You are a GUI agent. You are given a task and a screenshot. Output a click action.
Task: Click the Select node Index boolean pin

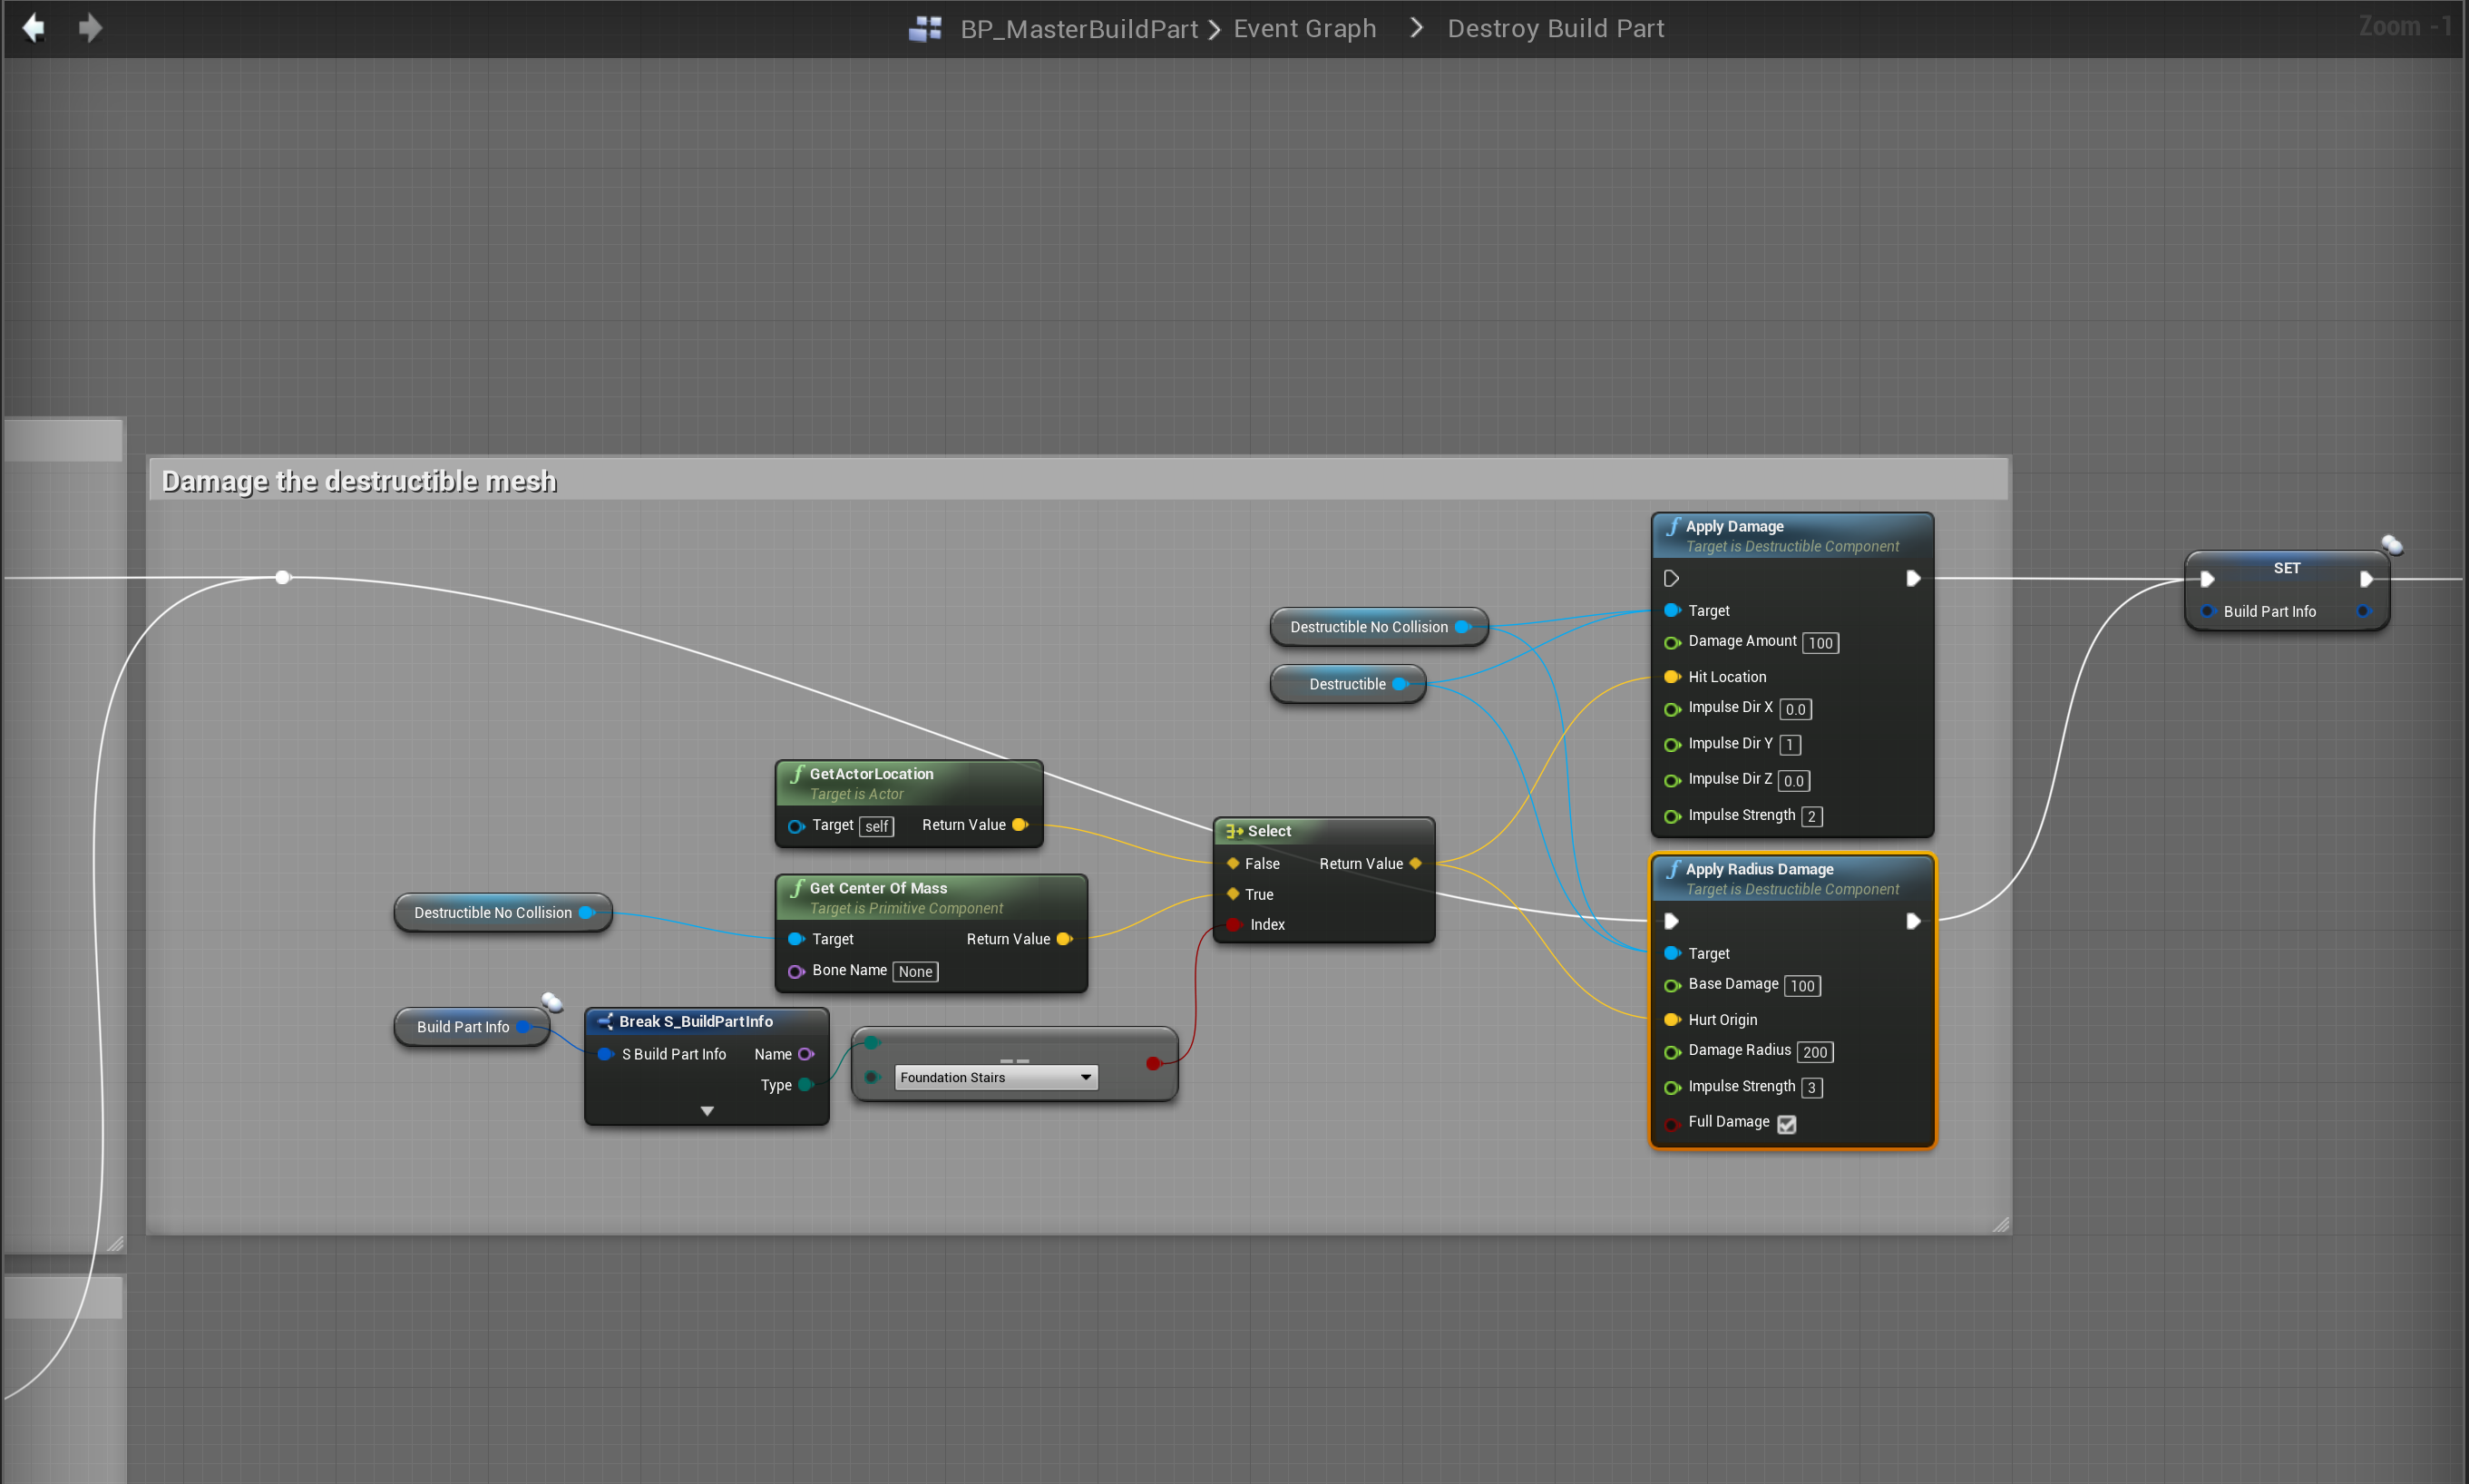(x=1234, y=924)
